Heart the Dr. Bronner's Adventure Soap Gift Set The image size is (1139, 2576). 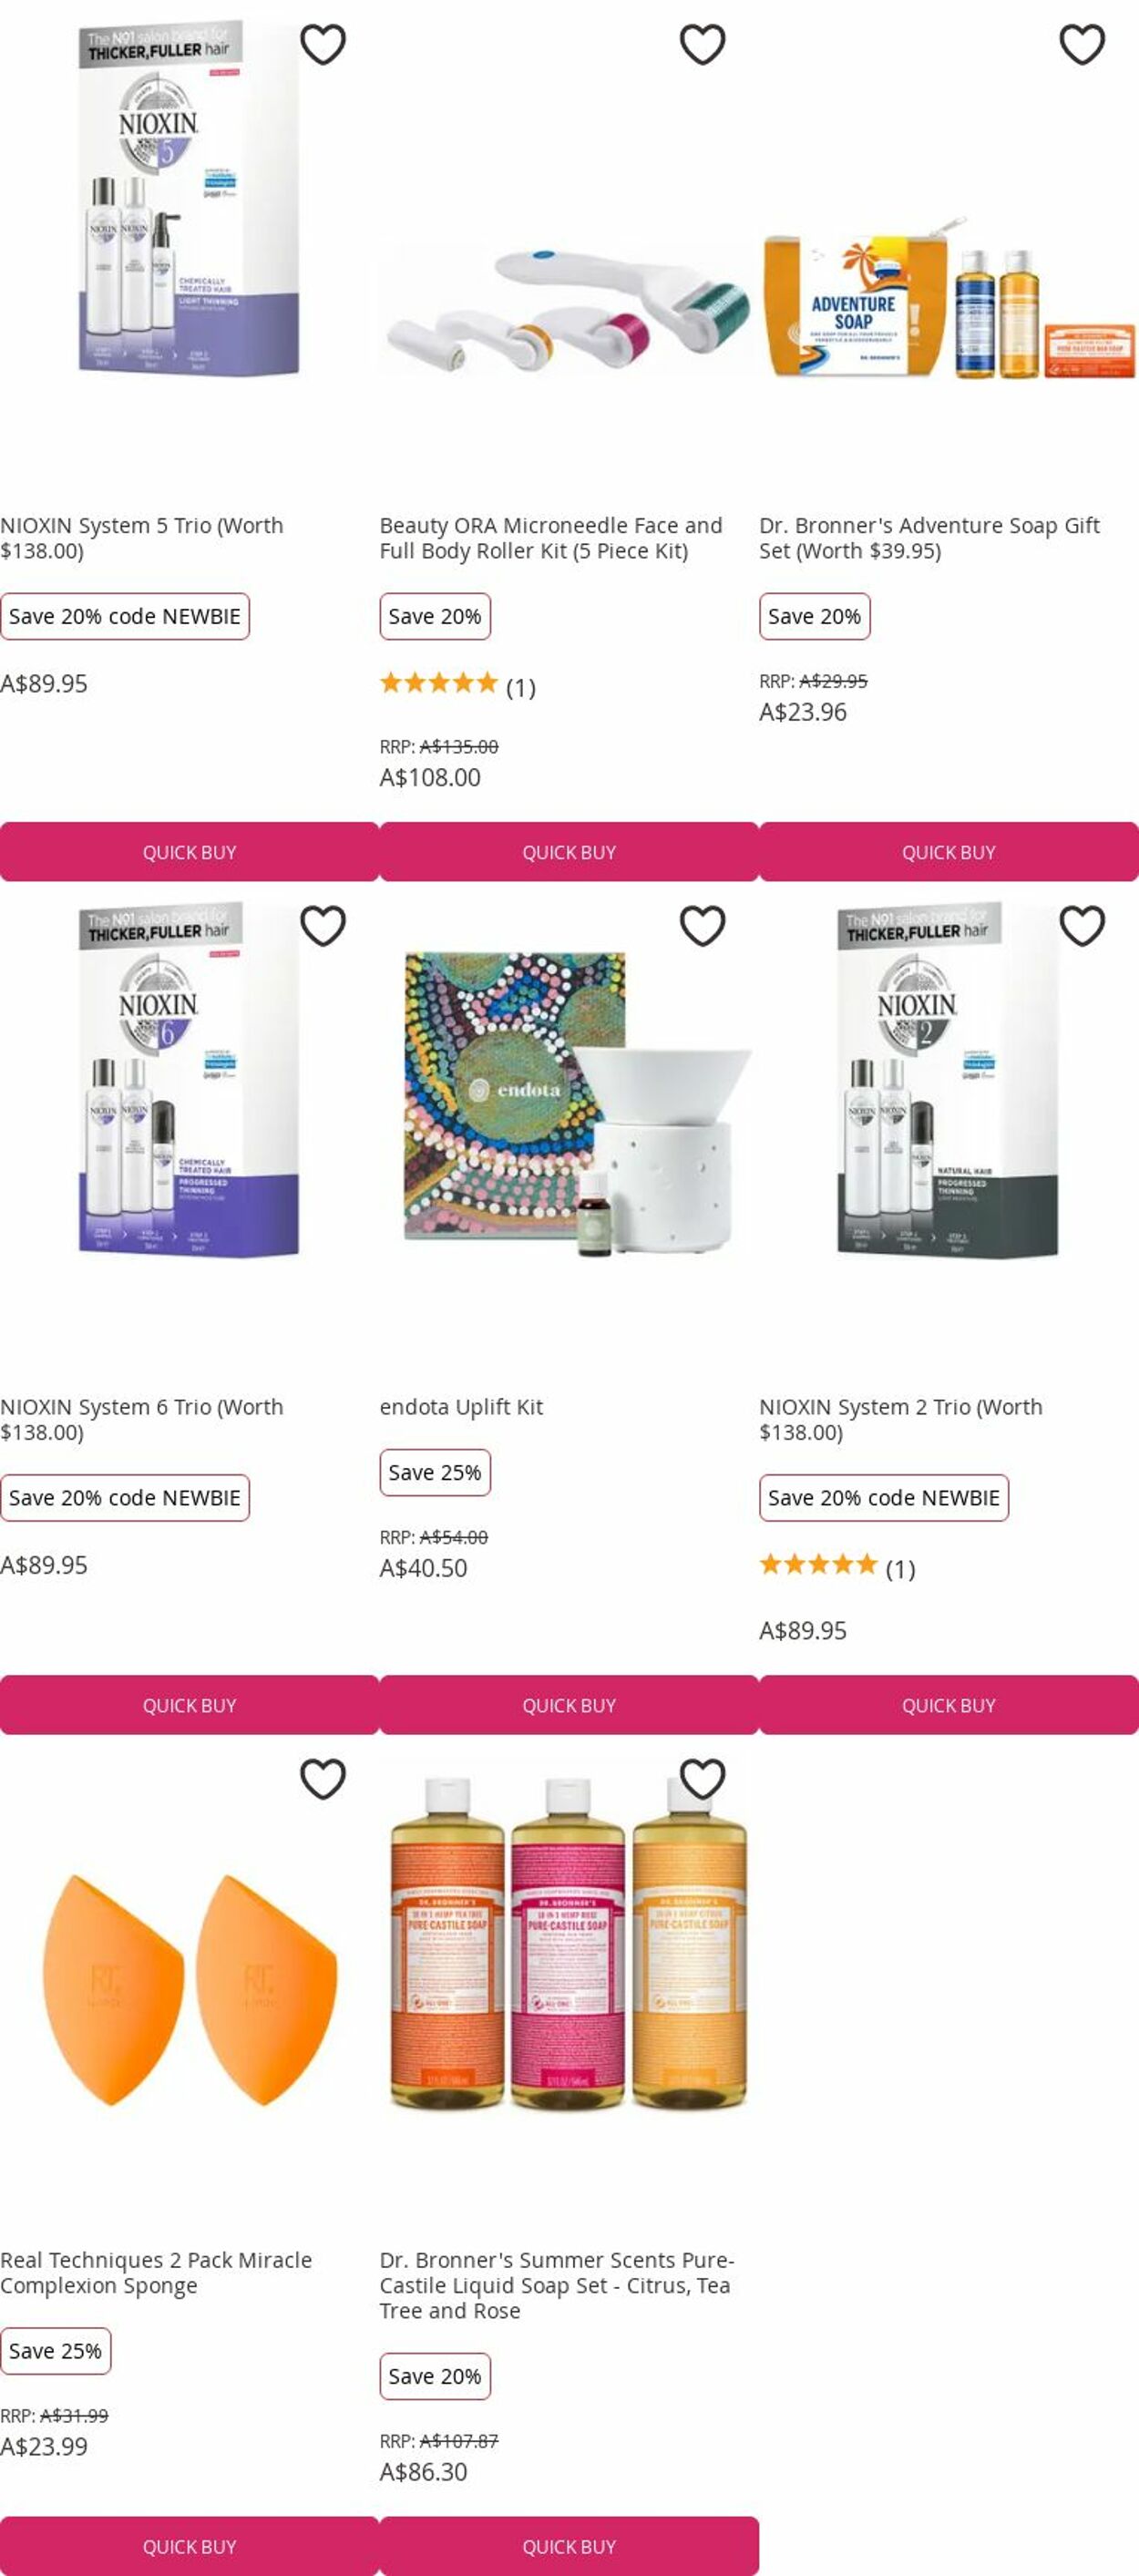pyautogui.click(x=1082, y=44)
